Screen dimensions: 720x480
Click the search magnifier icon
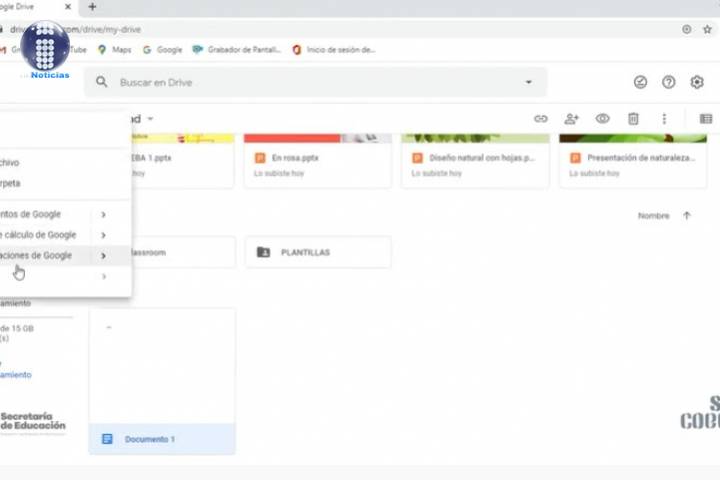[102, 82]
